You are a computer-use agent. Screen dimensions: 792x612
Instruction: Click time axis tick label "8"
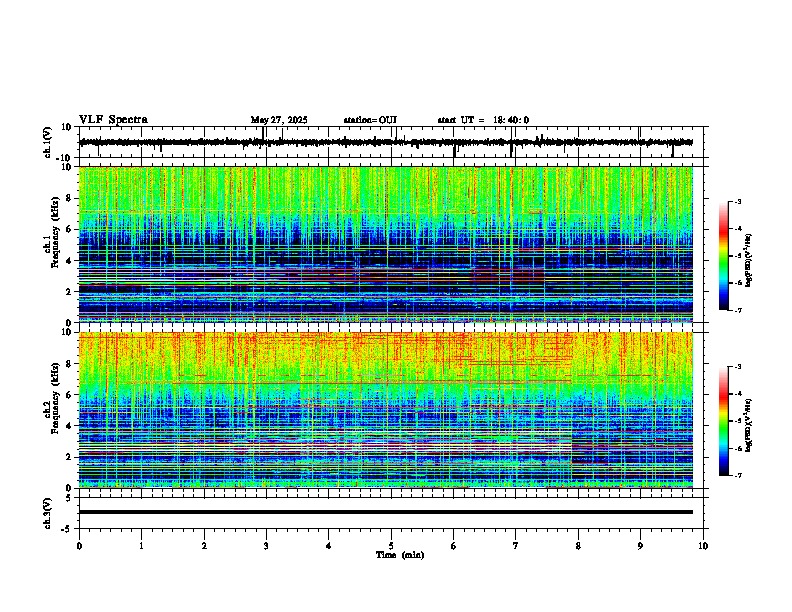(578, 546)
